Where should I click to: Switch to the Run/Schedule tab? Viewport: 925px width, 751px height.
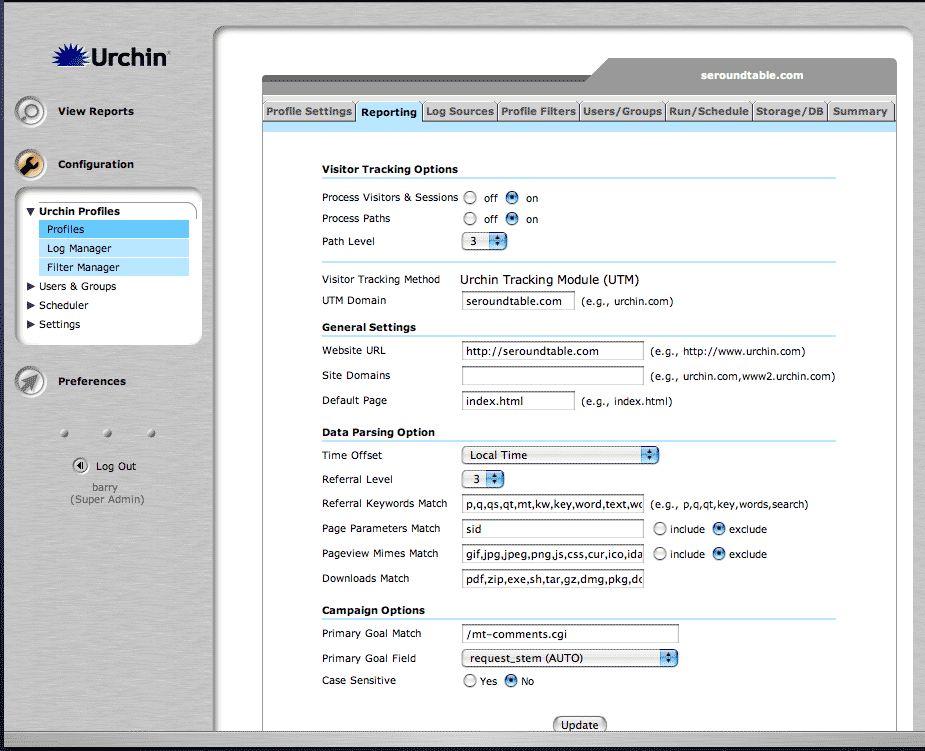tap(708, 111)
